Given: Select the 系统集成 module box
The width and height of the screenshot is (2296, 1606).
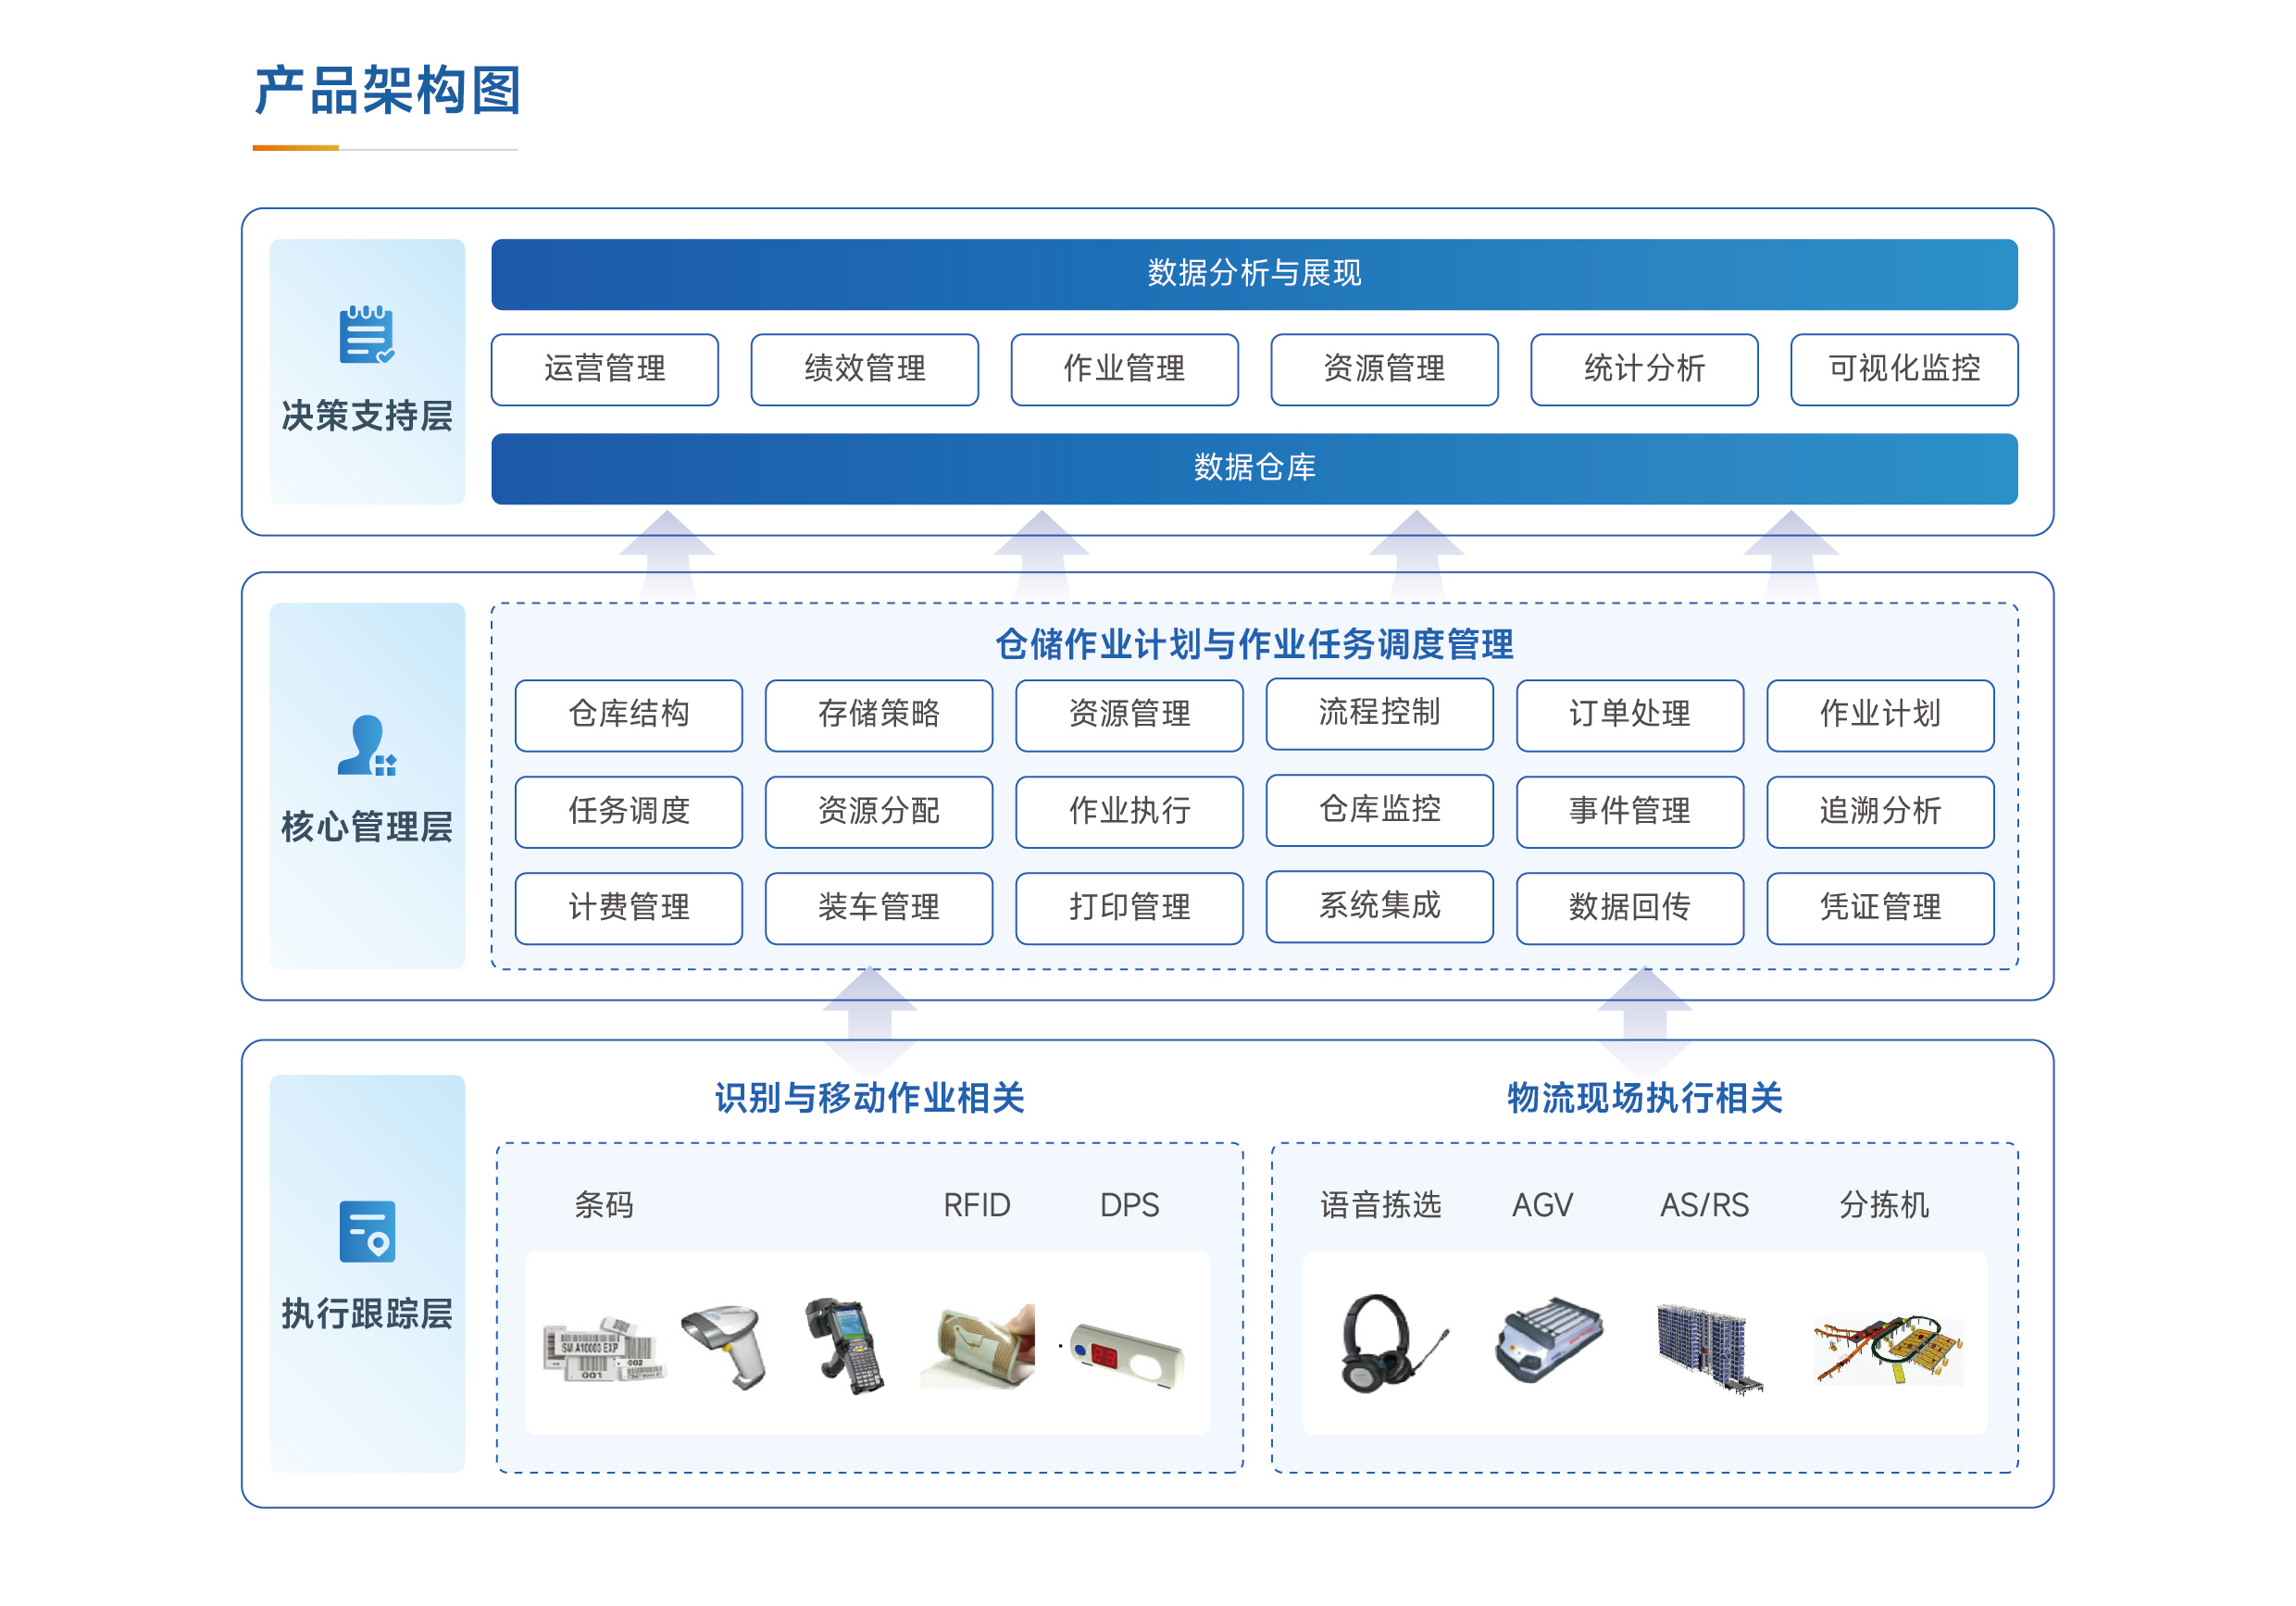Looking at the screenshot, I should click(1379, 906).
